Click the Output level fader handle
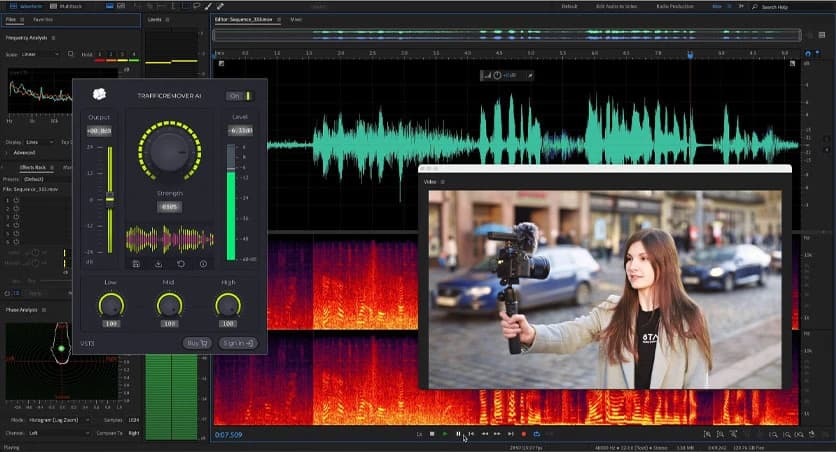836x452 pixels. pyautogui.click(x=109, y=197)
